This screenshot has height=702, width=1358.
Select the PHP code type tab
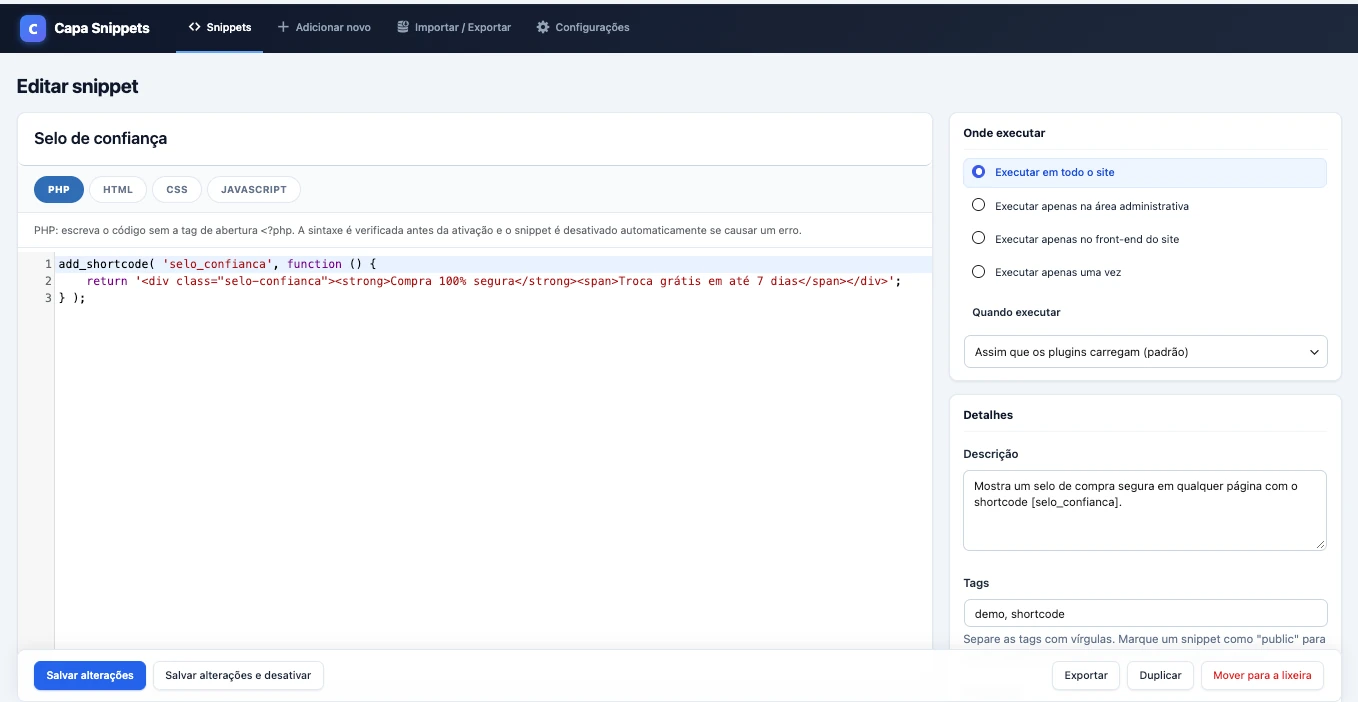pos(59,189)
